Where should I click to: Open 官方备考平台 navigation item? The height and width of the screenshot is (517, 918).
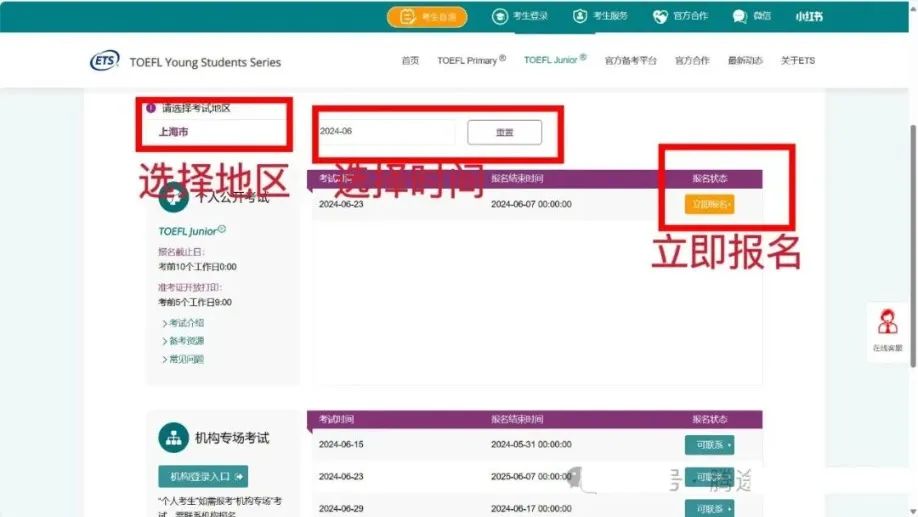click(x=631, y=60)
